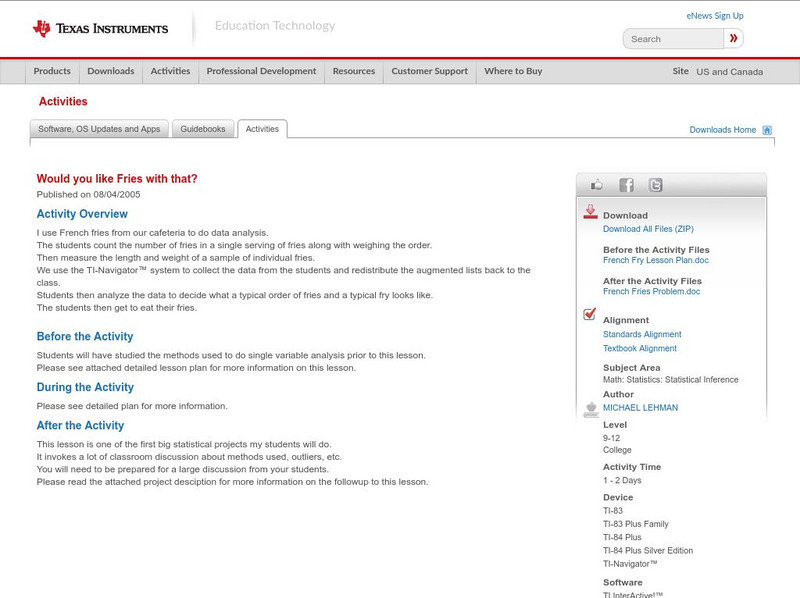Click the eNews Sign Up link
Image resolution: width=800 pixels, height=598 pixels.
(x=715, y=16)
